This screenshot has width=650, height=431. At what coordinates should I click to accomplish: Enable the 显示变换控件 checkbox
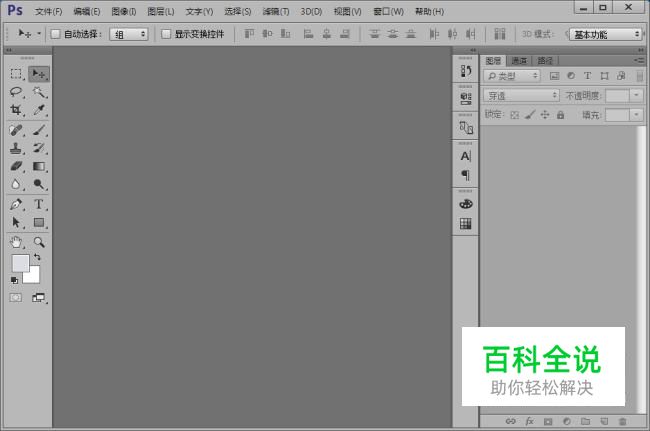[166, 34]
